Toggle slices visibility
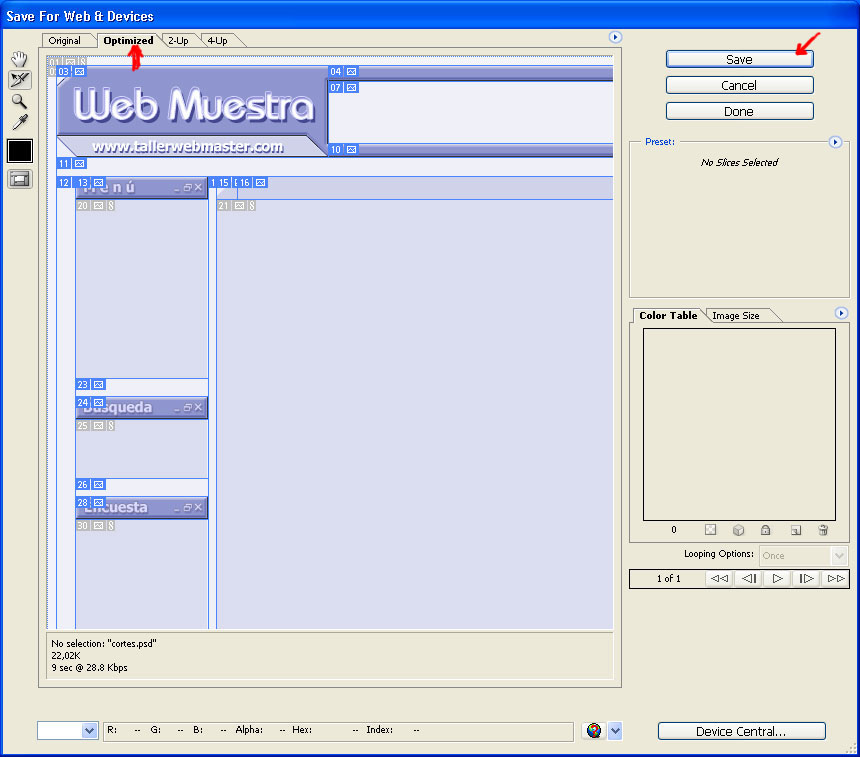 [x=18, y=176]
